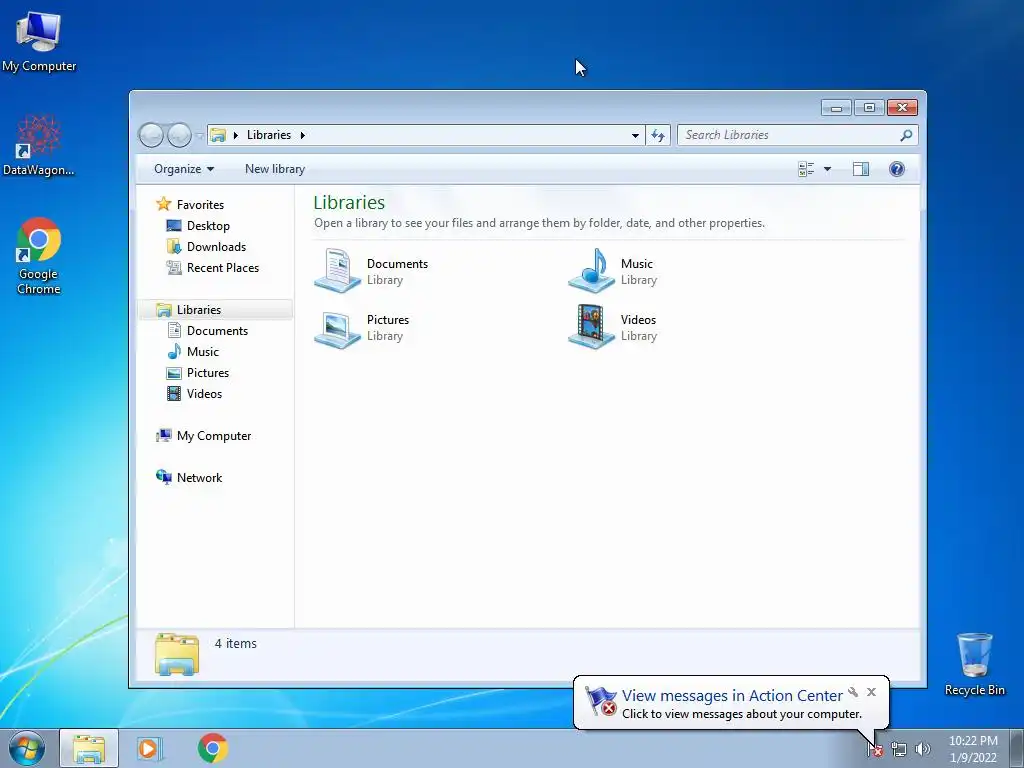Viewport: 1024px width, 768px height.
Task: Click '4 items' text in details pane
Action: [x=236, y=643]
